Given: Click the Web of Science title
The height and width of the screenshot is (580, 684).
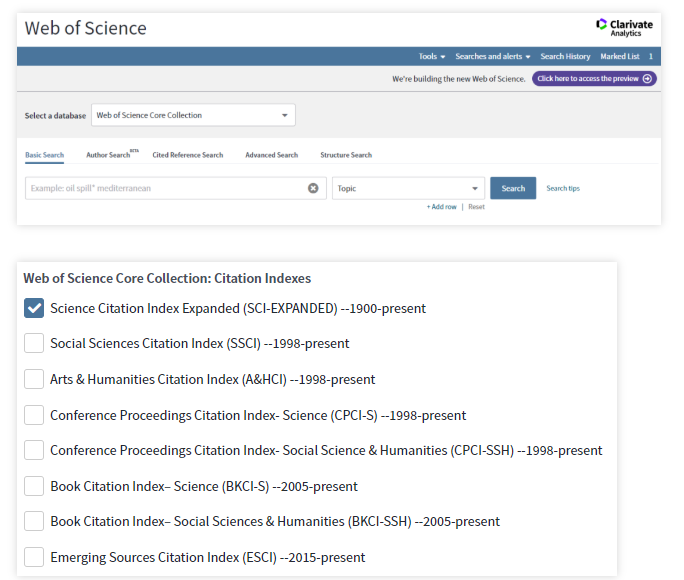Looking at the screenshot, I should pos(86,28).
